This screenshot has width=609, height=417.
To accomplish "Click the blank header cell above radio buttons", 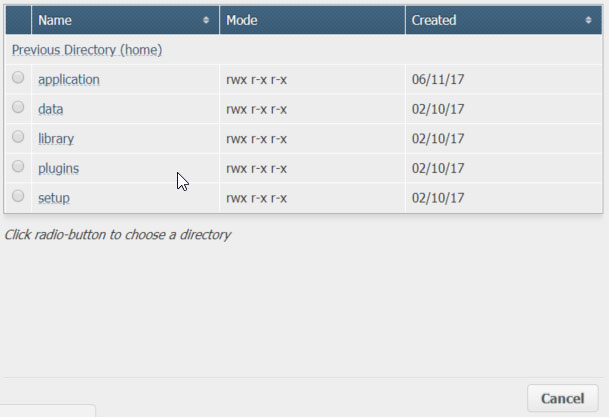I will coord(18,20).
